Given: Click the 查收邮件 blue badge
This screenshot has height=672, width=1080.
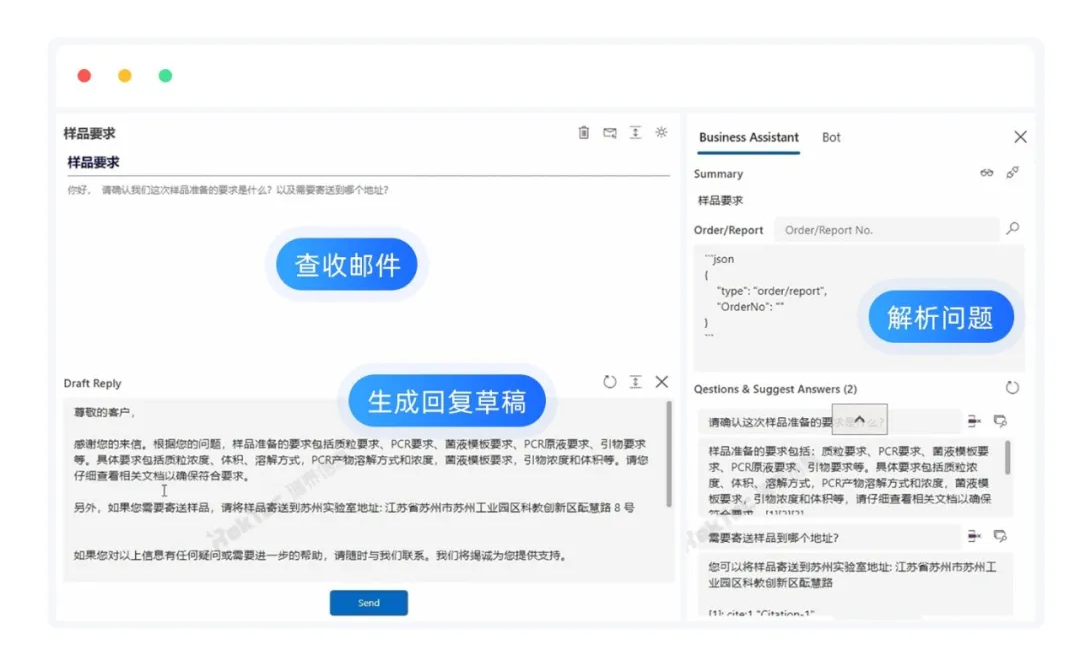Looking at the screenshot, I should [347, 264].
